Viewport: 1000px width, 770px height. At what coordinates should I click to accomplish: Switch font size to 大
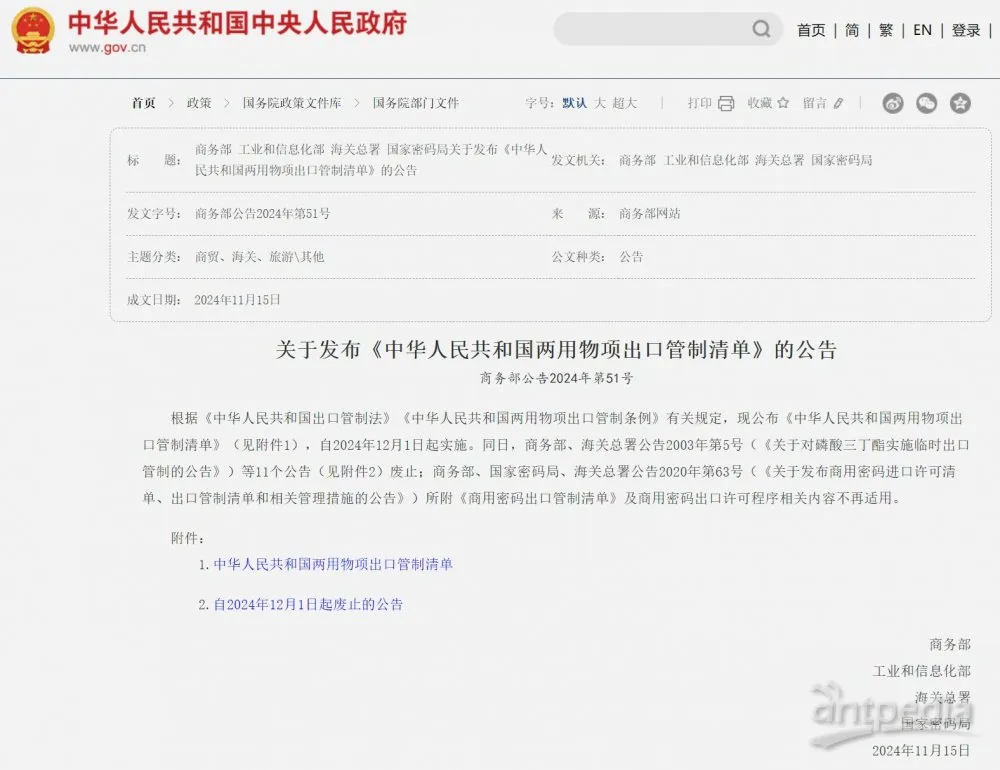(x=601, y=103)
